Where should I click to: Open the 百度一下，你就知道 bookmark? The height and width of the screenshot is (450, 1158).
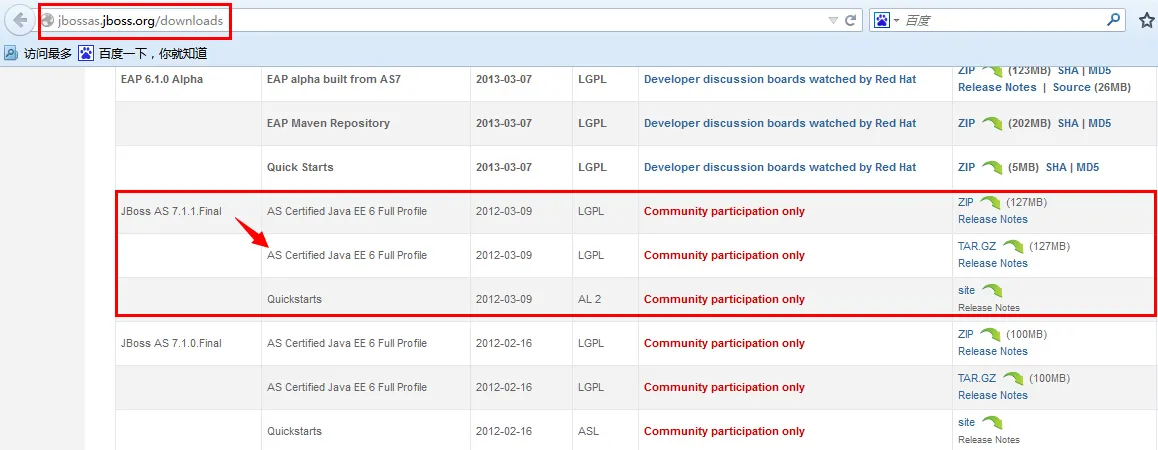(143, 53)
